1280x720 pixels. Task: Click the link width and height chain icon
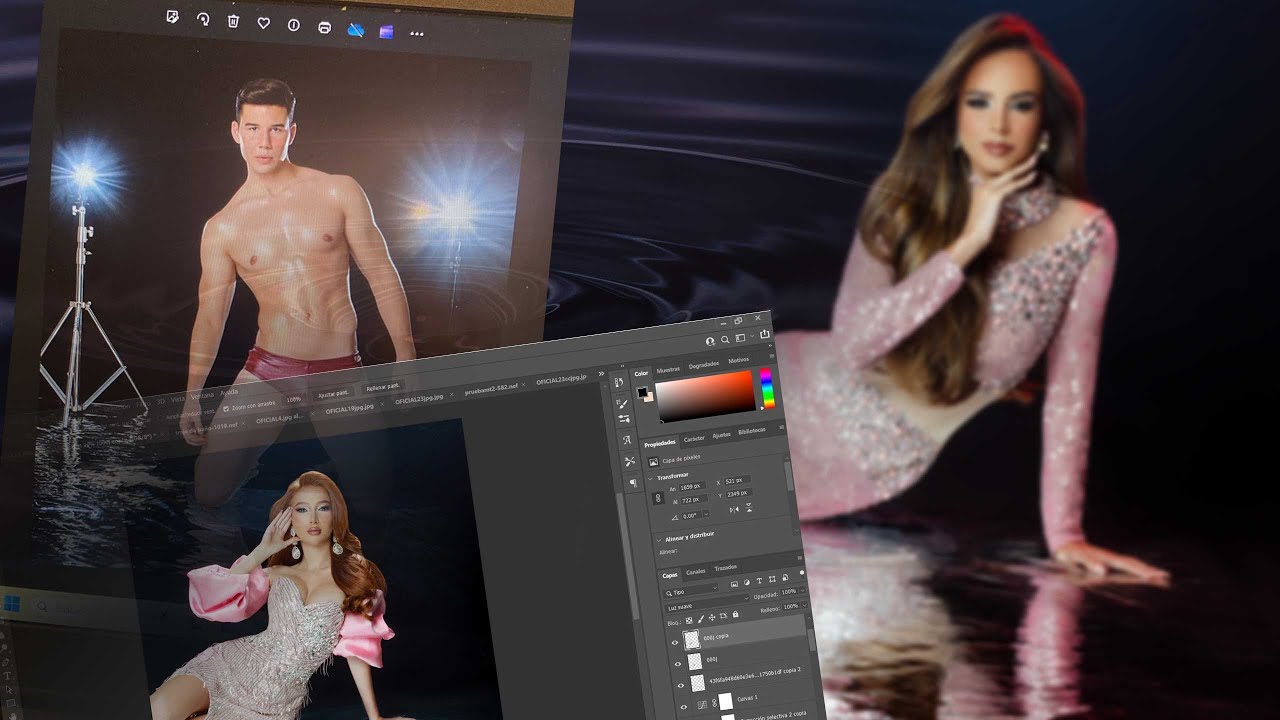point(658,498)
